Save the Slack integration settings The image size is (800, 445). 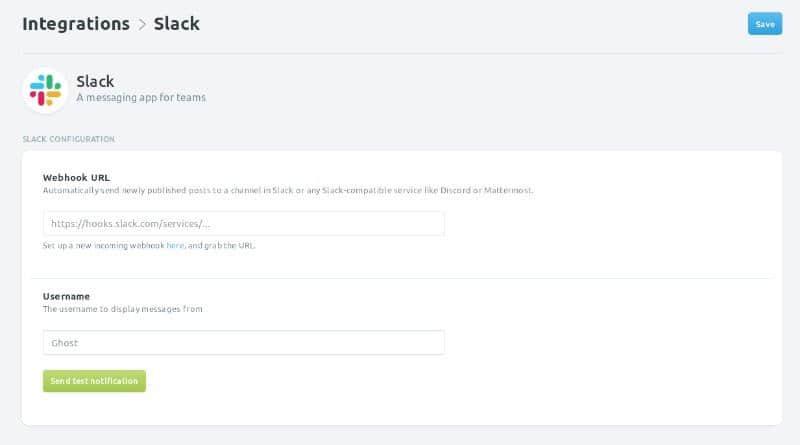point(764,24)
